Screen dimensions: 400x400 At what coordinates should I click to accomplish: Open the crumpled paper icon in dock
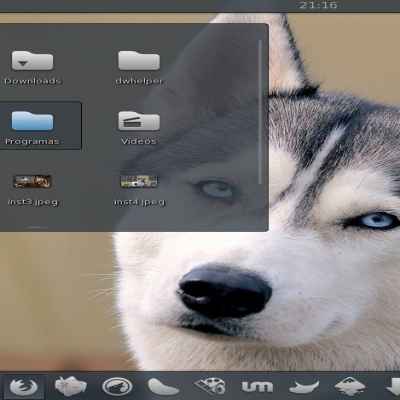coord(70,387)
